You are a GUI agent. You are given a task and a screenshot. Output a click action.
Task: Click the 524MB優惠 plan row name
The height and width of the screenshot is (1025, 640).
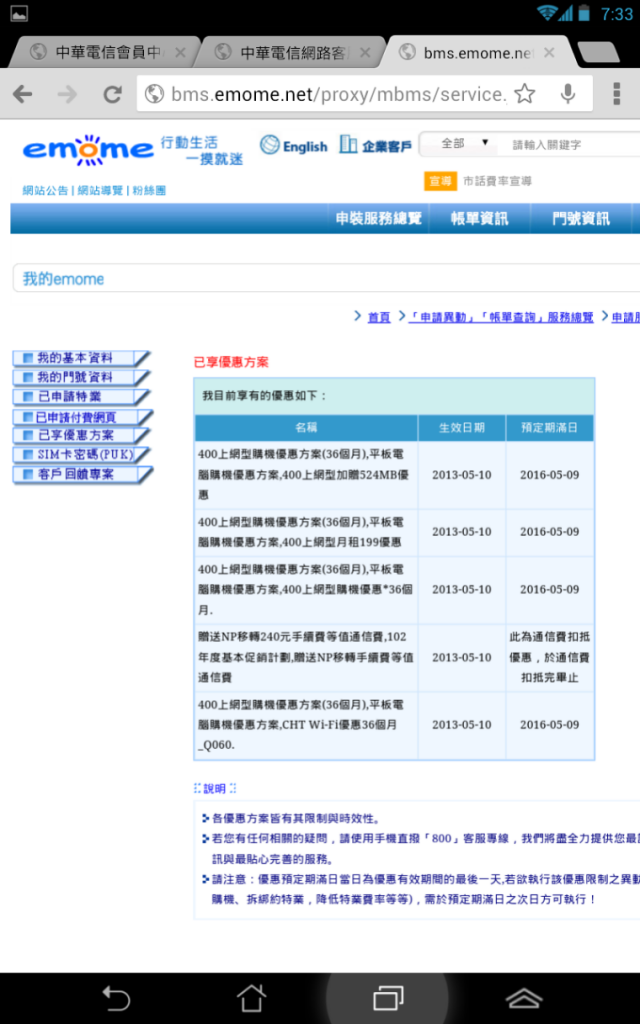[306, 475]
